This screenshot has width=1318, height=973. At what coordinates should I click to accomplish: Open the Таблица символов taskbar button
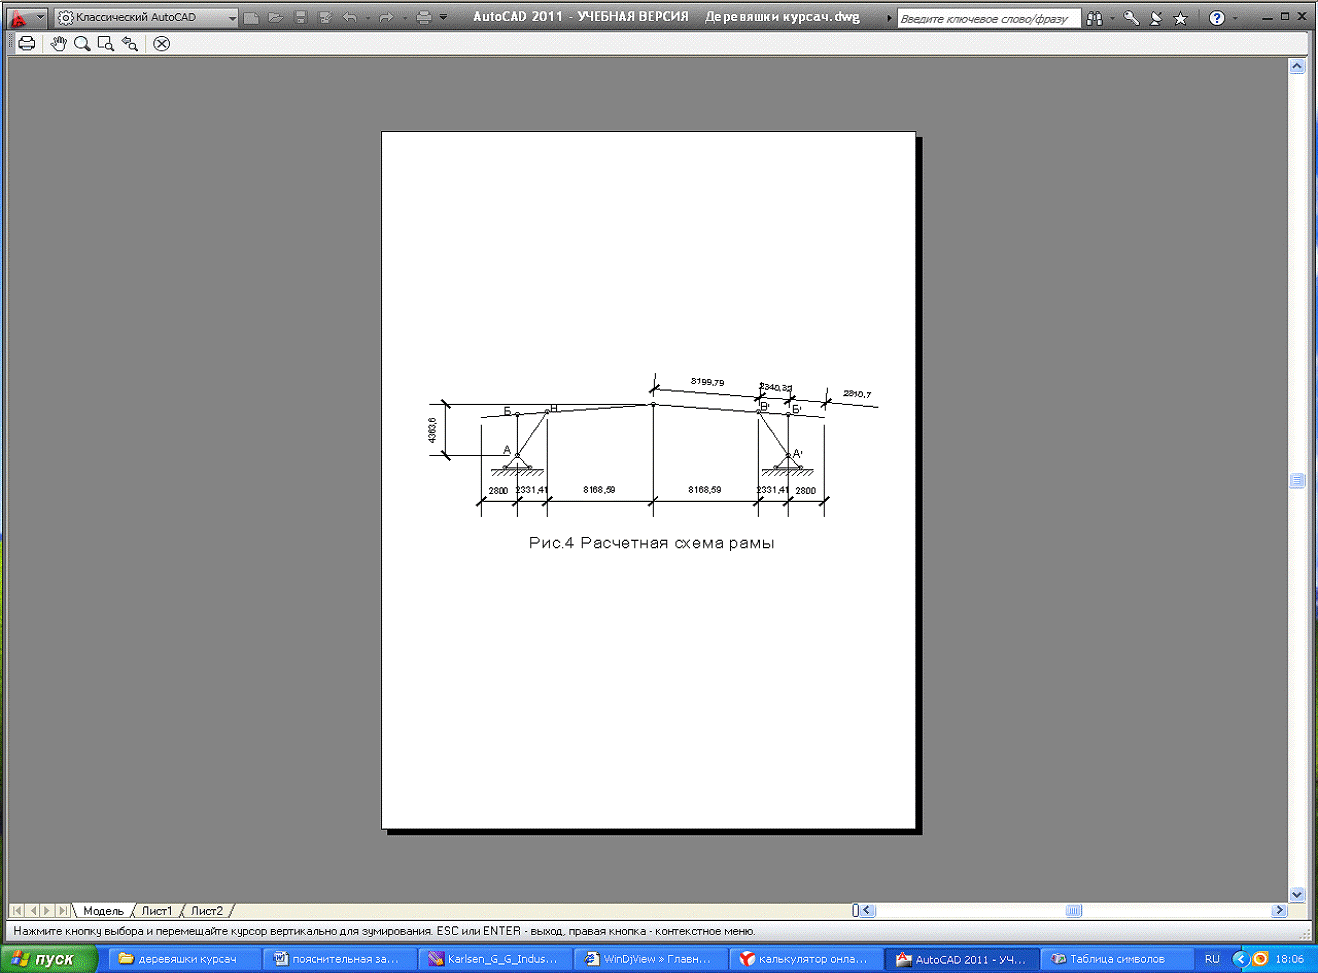coord(1108,959)
